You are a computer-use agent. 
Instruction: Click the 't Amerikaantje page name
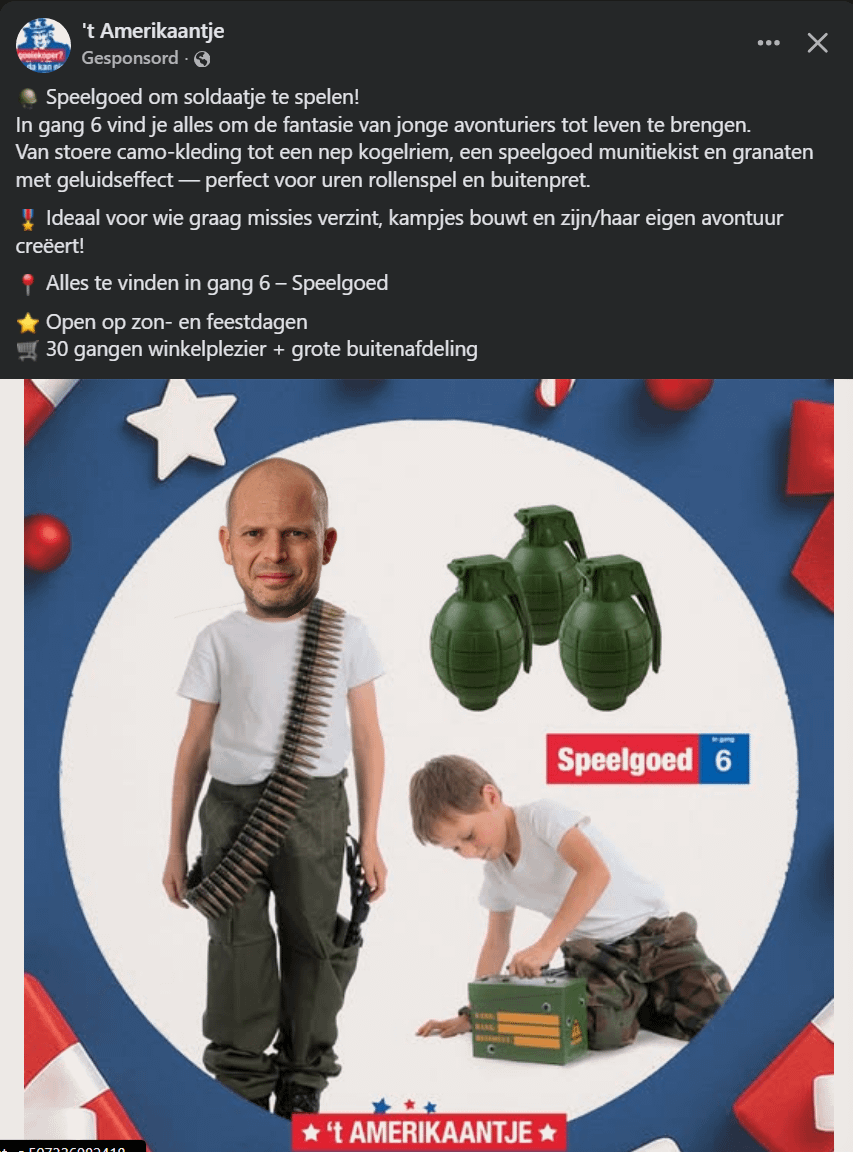[153, 31]
